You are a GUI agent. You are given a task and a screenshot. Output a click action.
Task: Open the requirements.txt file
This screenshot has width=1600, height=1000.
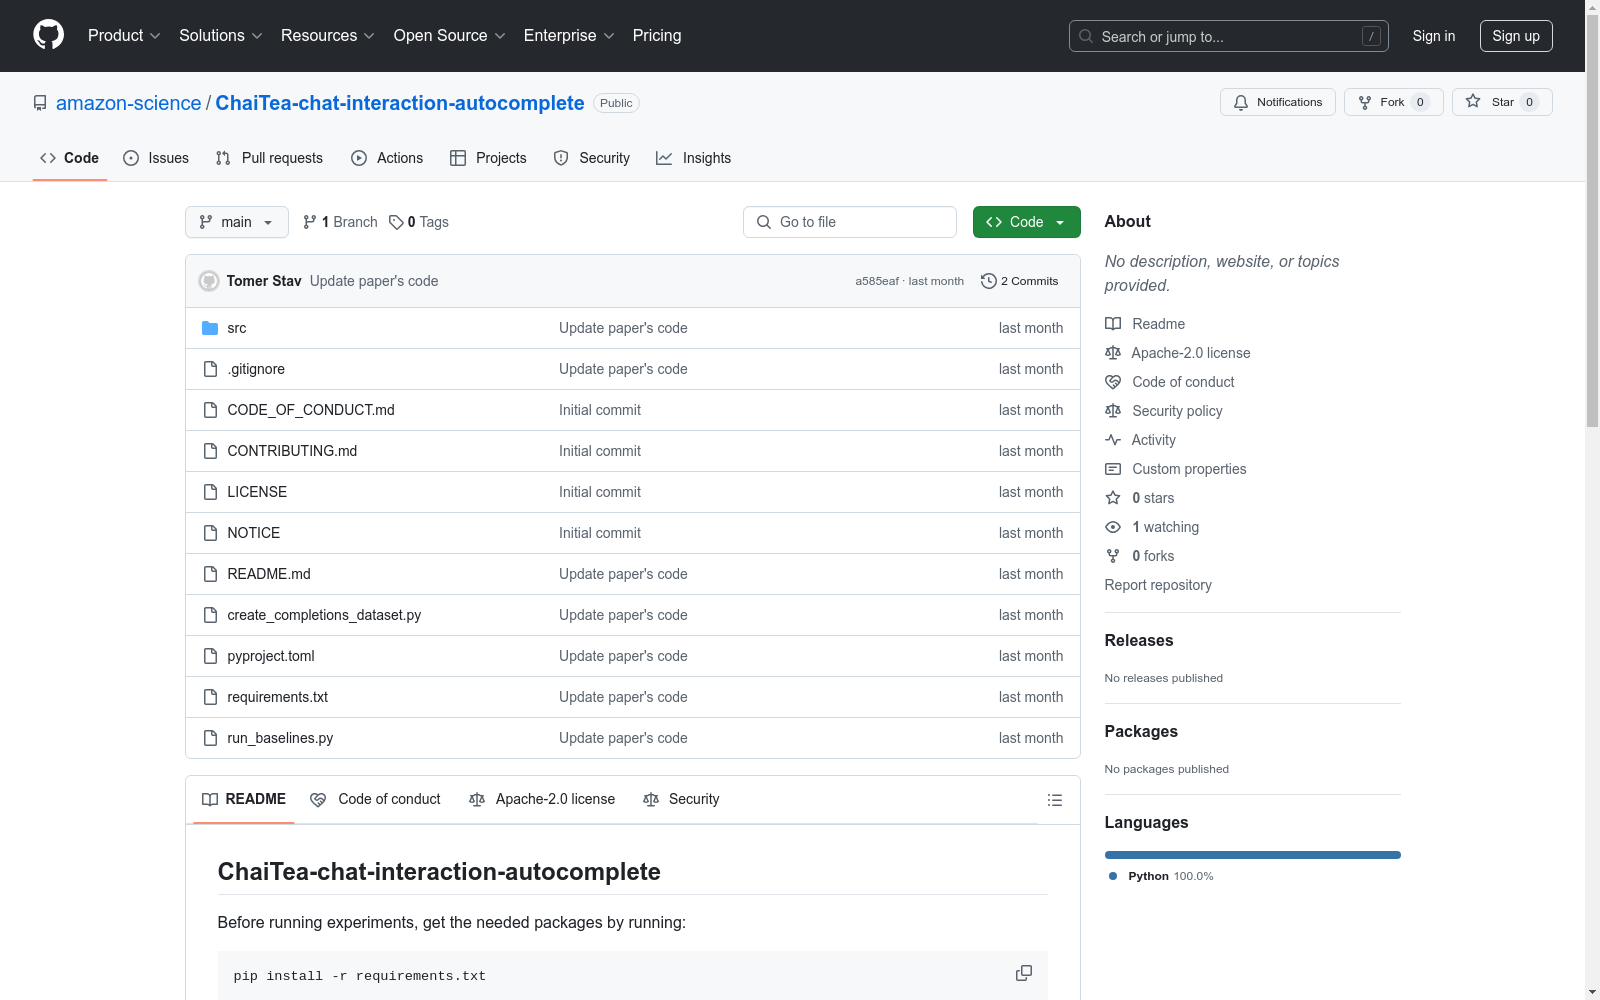click(278, 697)
